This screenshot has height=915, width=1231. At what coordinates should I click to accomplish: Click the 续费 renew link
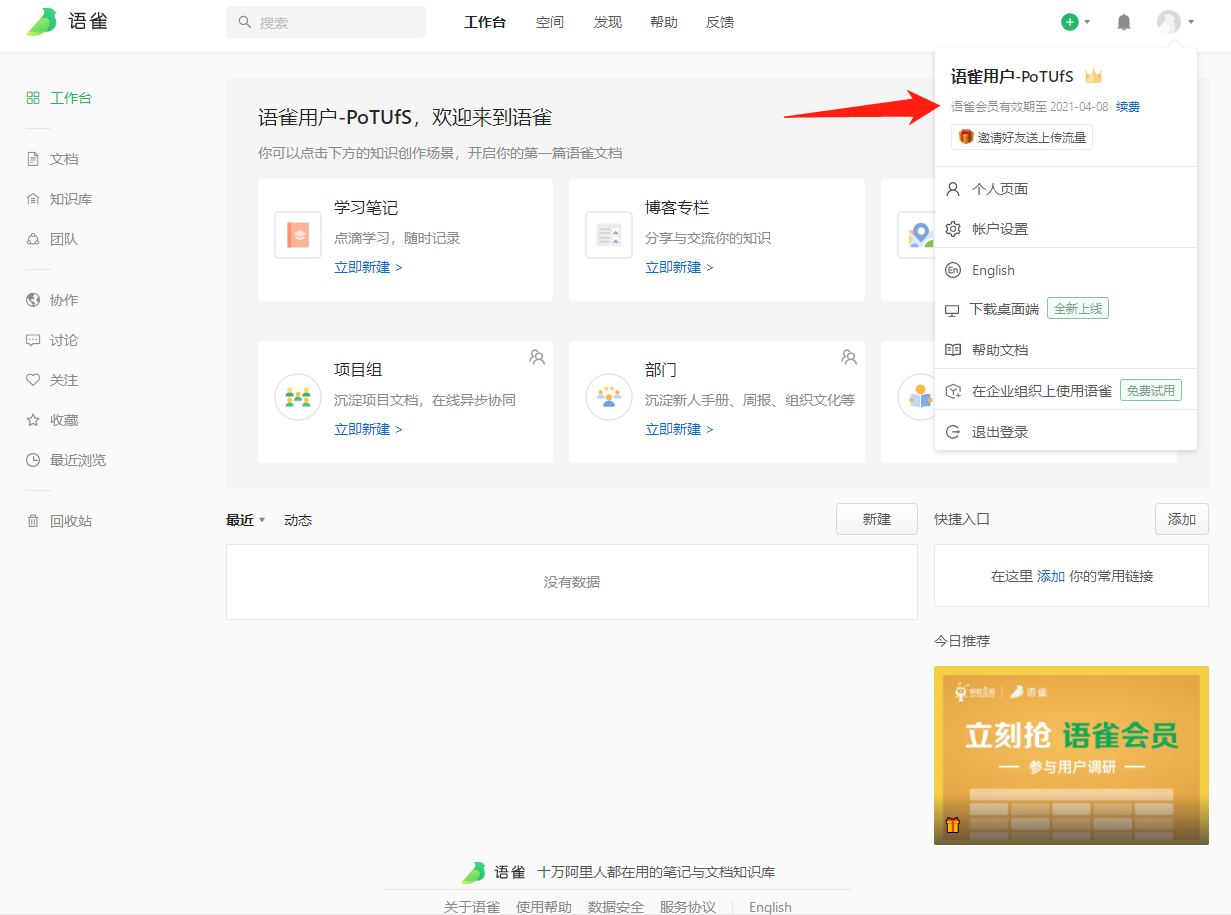point(1128,107)
